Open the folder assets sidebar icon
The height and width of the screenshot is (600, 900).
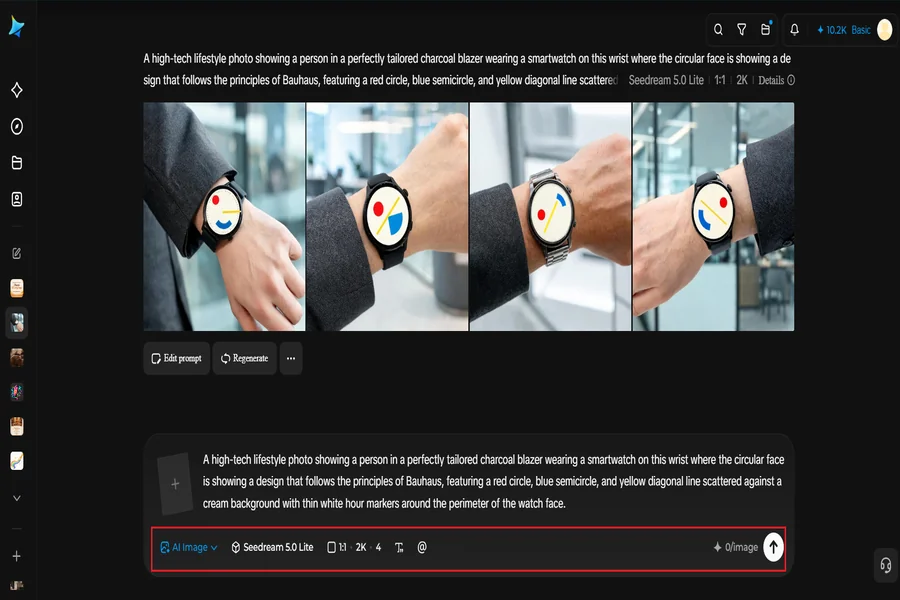pyautogui.click(x=17, y=163)
